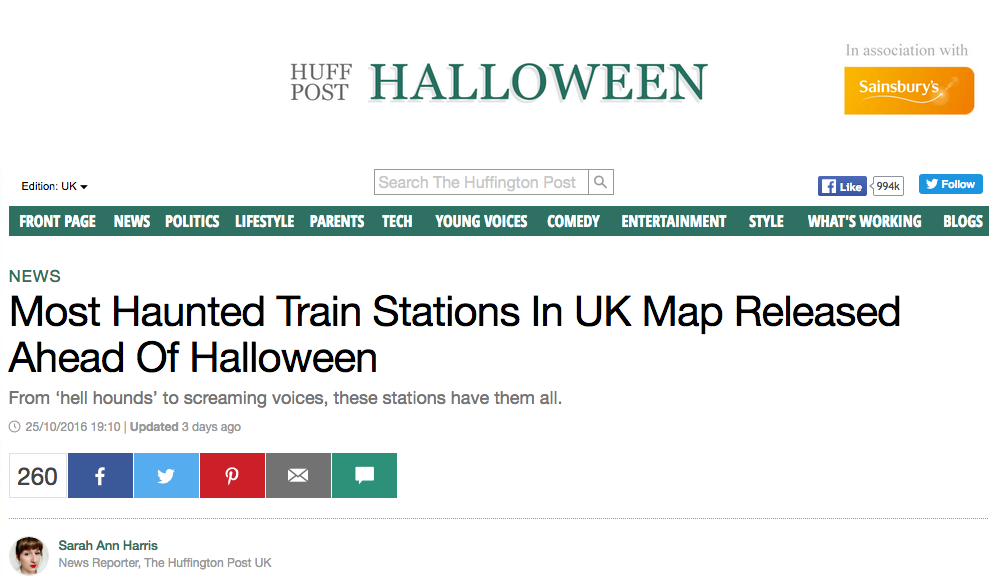Click 'News Reporter, The Huffington Post UK' text
992x581 pixels.
pos(165,563)
